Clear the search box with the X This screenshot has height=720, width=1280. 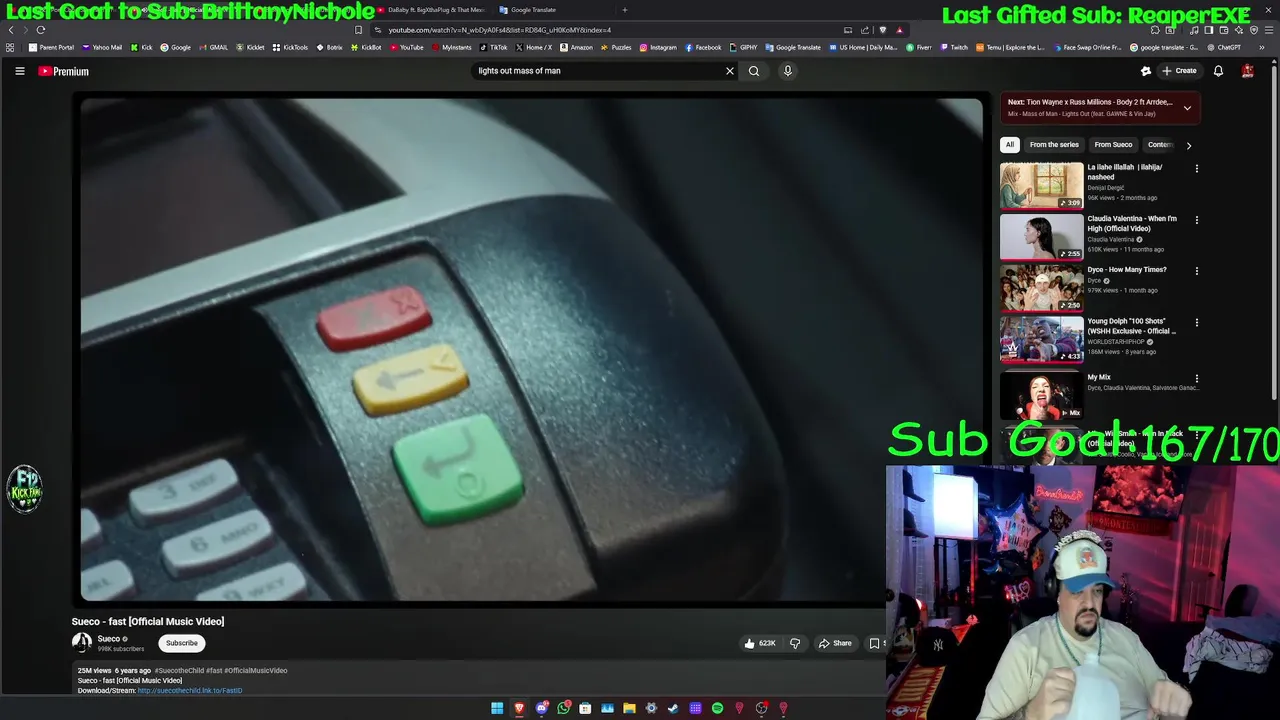[730, 71]
